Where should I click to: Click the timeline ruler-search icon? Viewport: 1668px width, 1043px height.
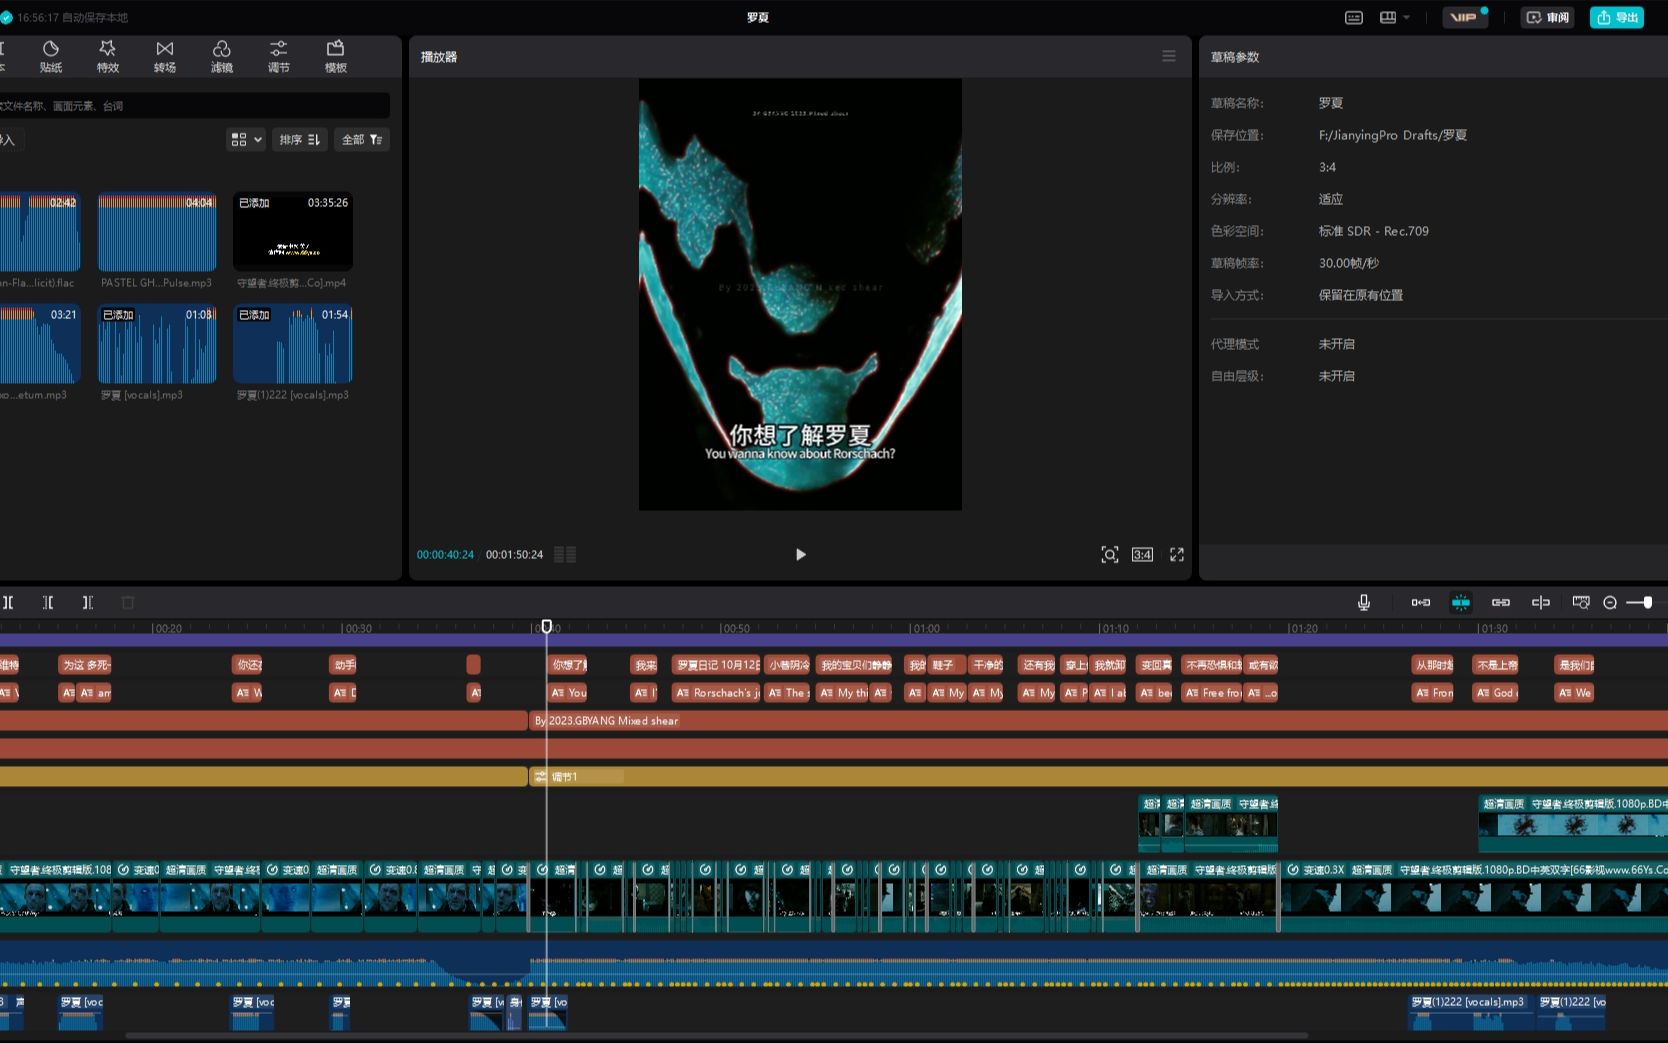[1581, 602]
